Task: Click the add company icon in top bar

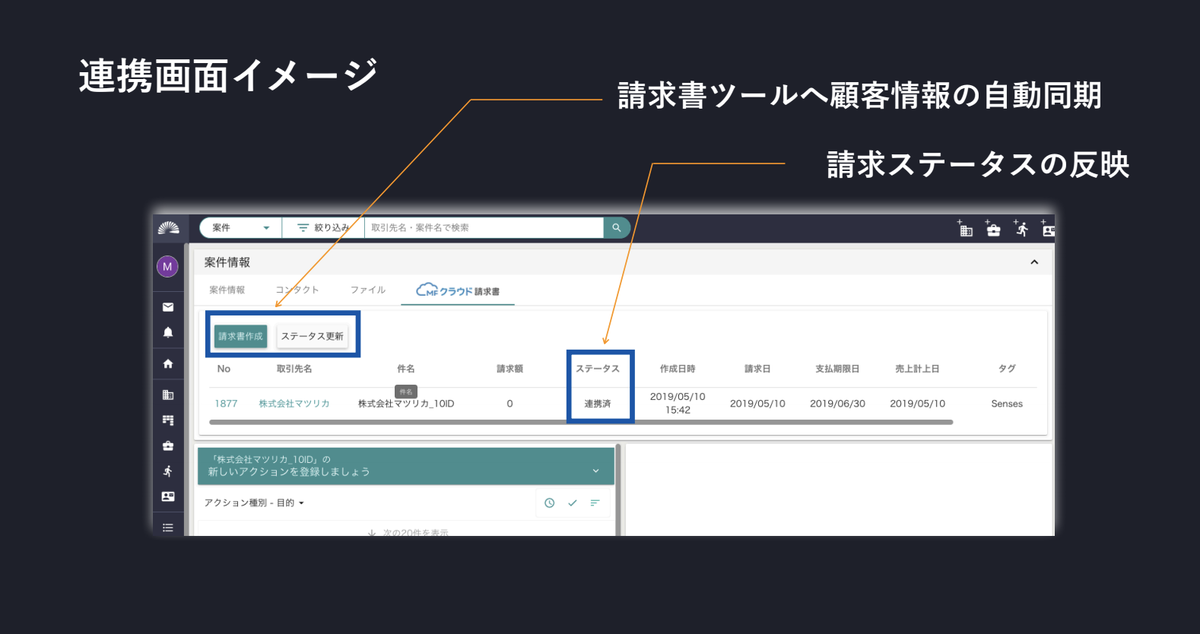Action: click(x=965, y=228)
